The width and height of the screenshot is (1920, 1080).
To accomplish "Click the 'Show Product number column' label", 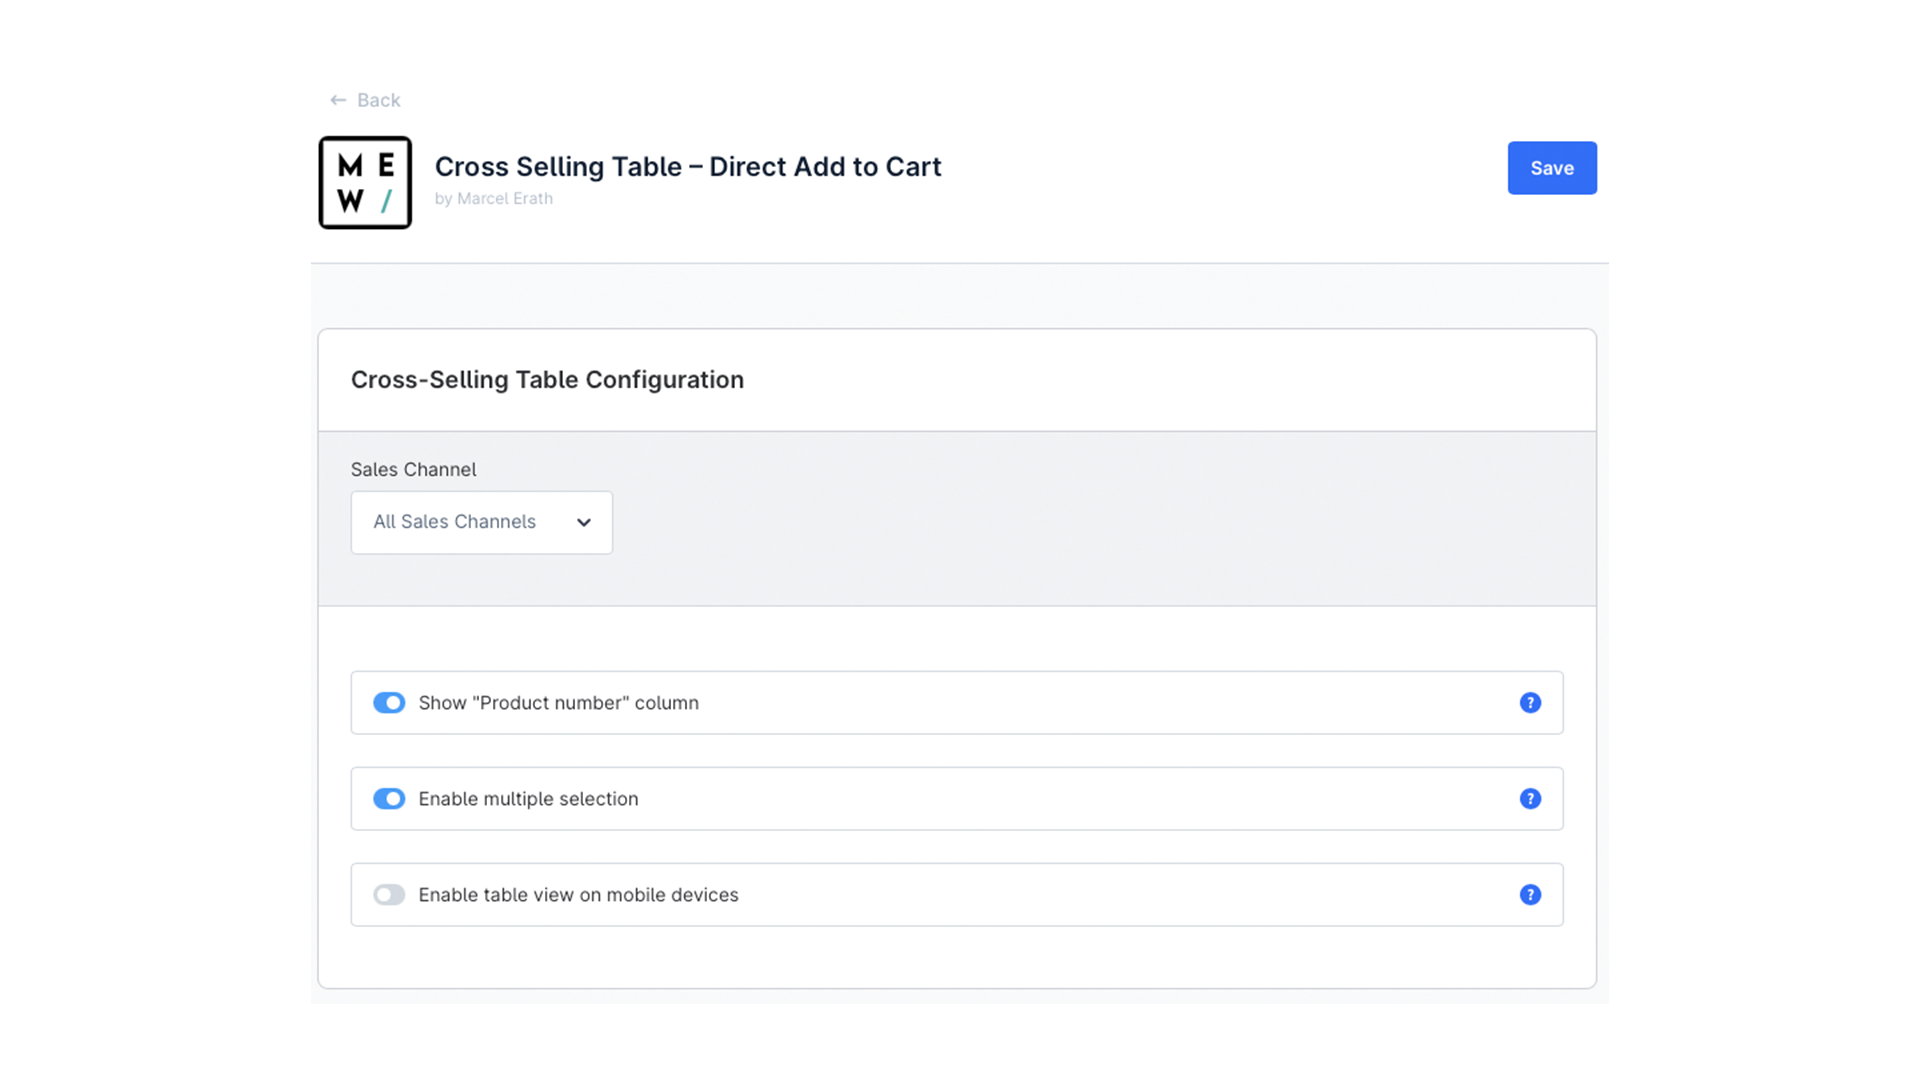I will (558, 703).
